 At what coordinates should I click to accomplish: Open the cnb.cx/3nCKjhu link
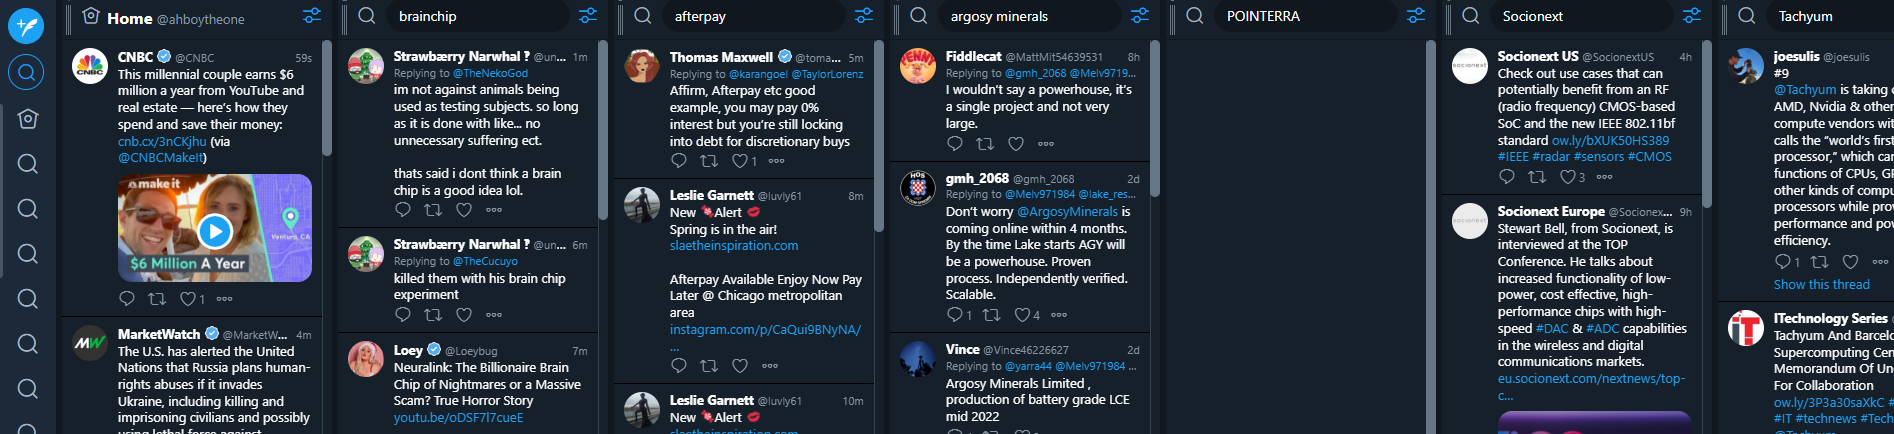point(162,141)
